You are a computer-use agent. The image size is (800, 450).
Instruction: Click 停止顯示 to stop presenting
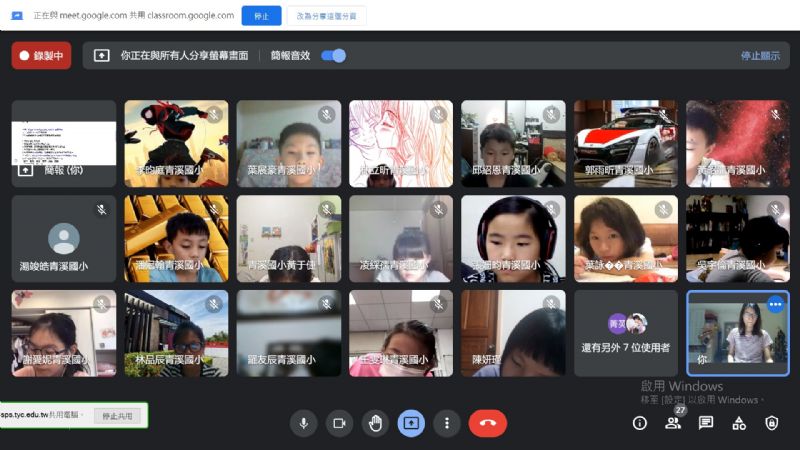pyautogui.click(x=759, y=56)
